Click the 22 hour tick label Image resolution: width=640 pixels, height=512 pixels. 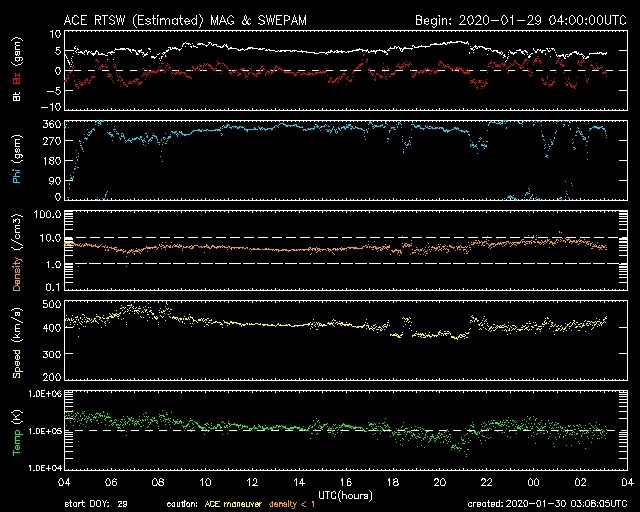[486, 482]
